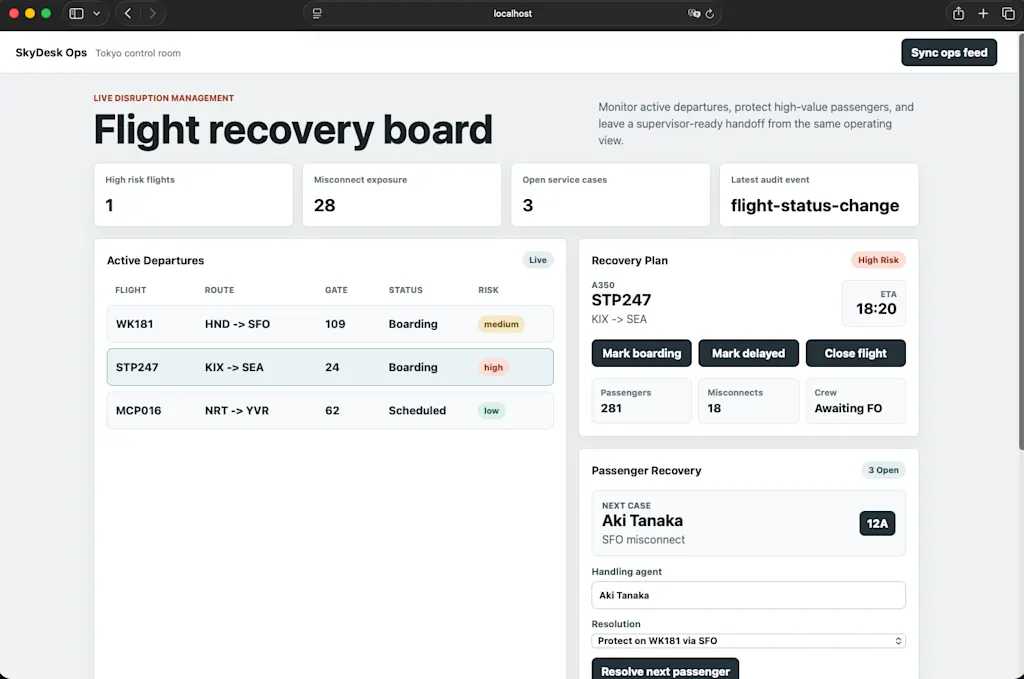
Task: Click the high risk badge for STP247
Action: [x=493, y=367]
